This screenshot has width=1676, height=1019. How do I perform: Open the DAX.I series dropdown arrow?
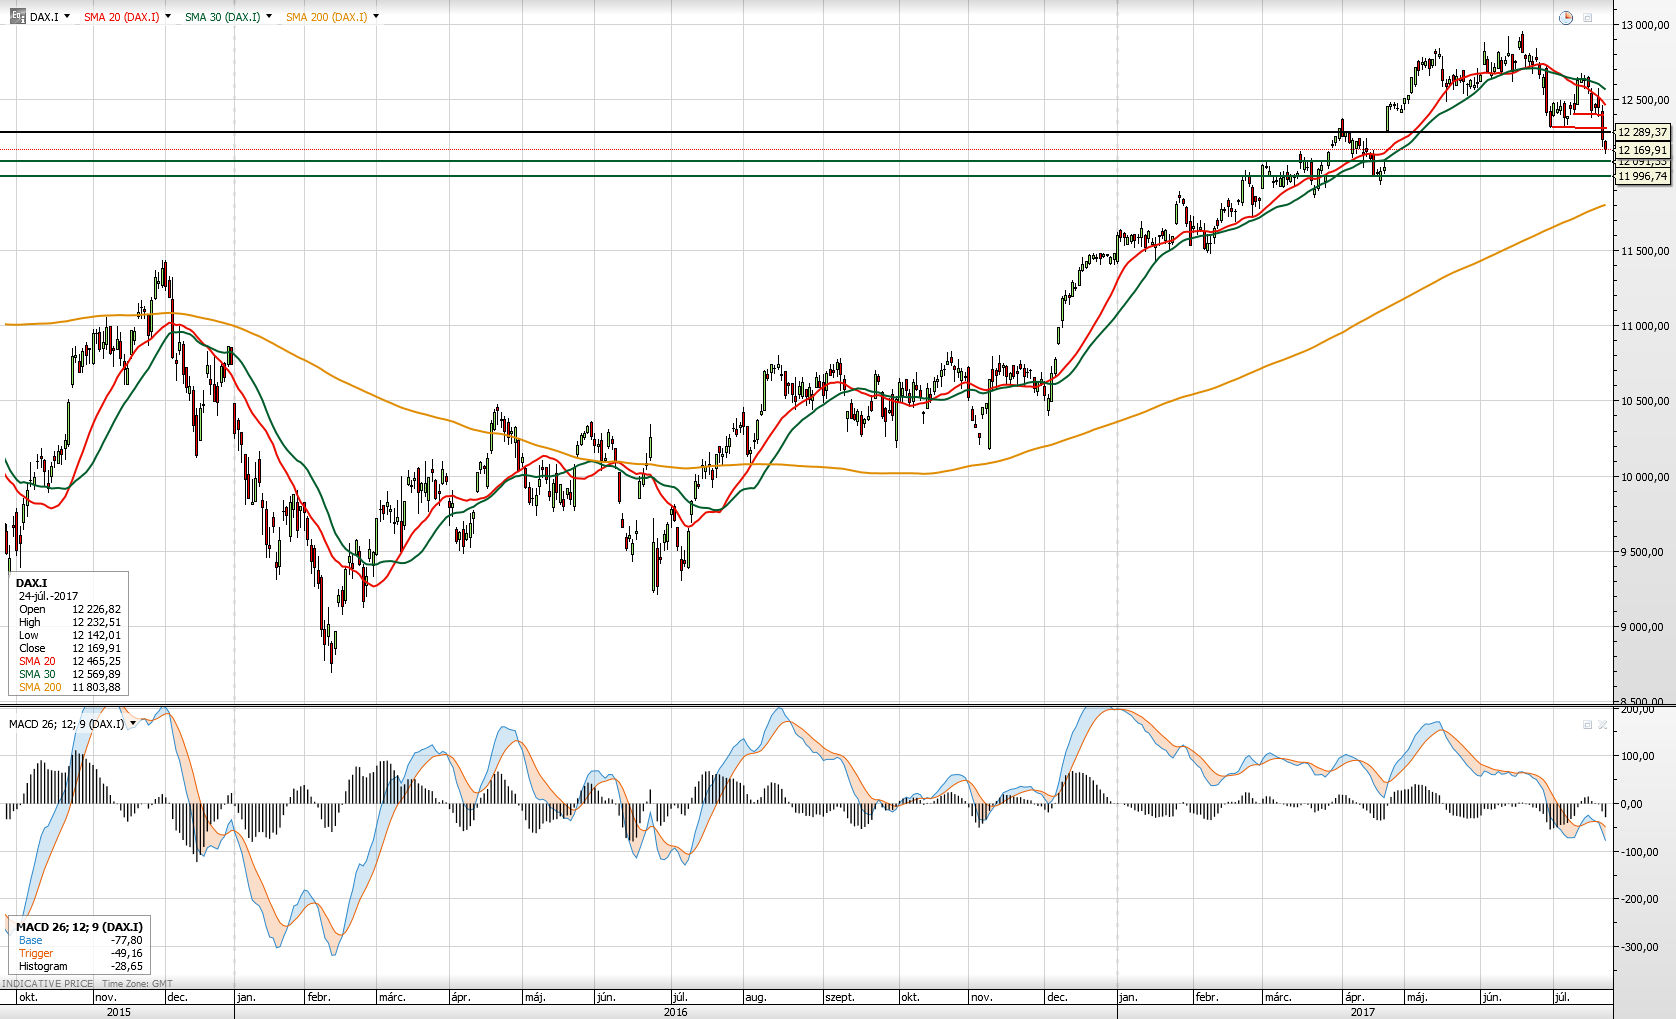tap(67, 17)
